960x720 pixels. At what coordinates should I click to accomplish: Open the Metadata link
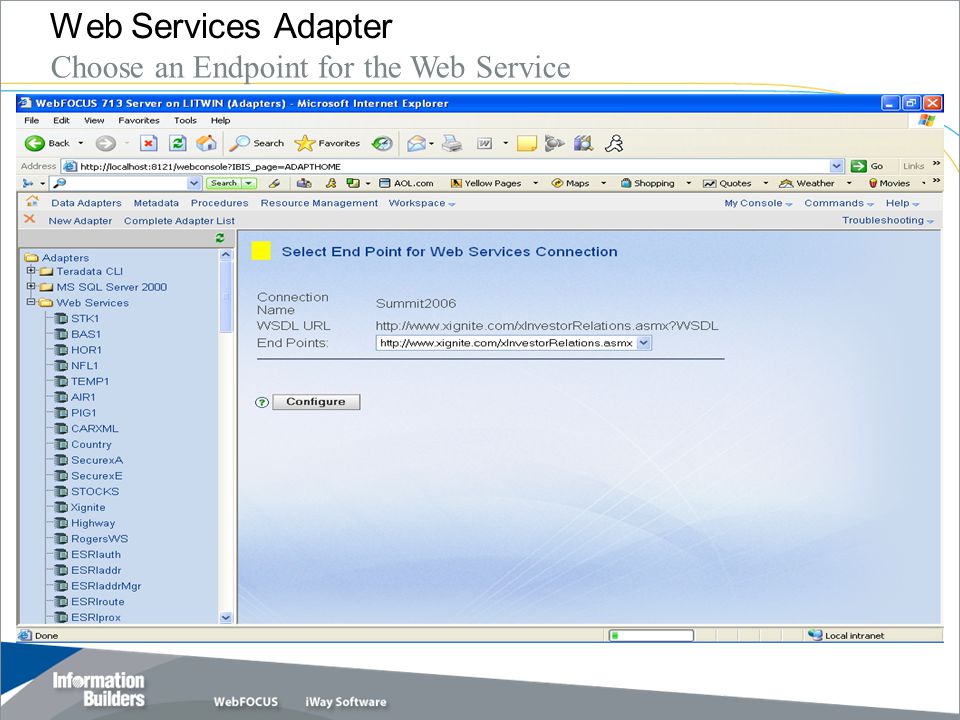(156, 203)
